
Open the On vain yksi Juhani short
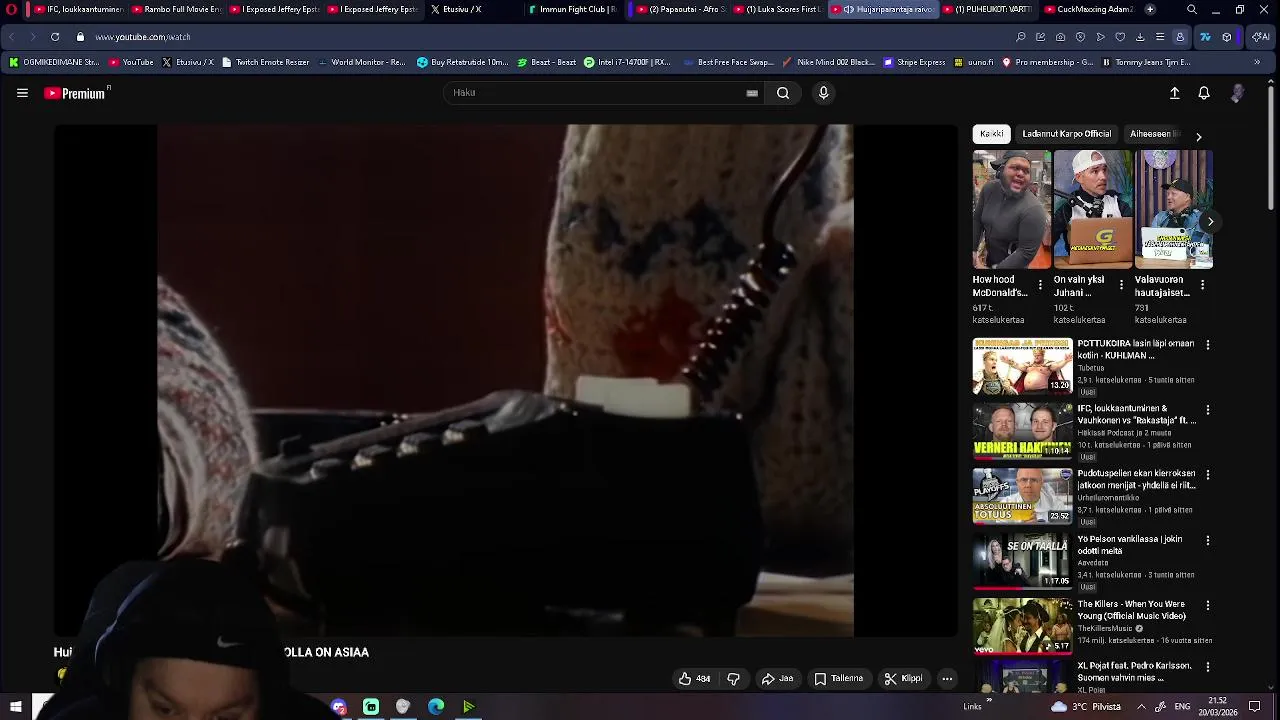(1093, 210)
